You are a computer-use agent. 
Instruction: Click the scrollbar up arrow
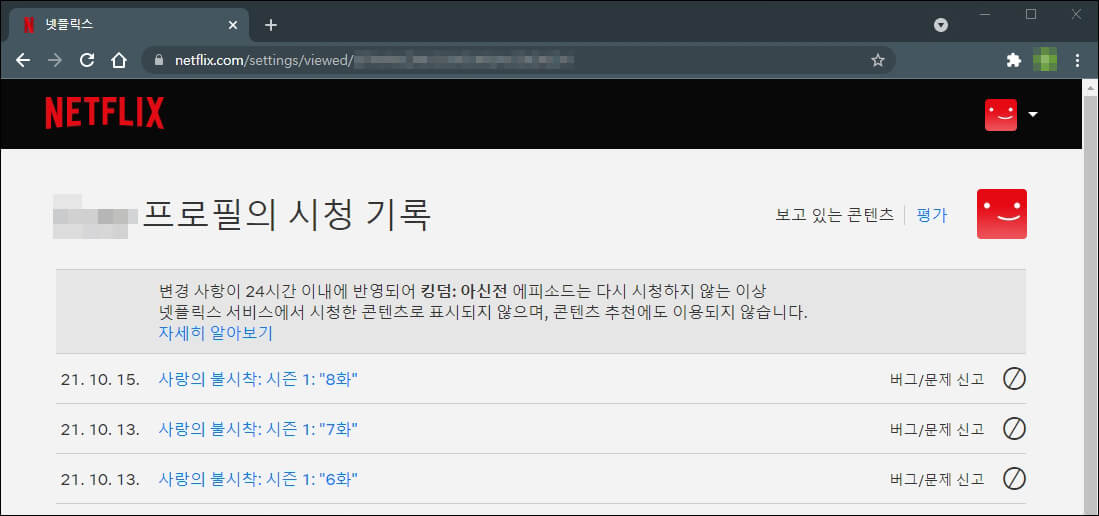pos(1091,88)
